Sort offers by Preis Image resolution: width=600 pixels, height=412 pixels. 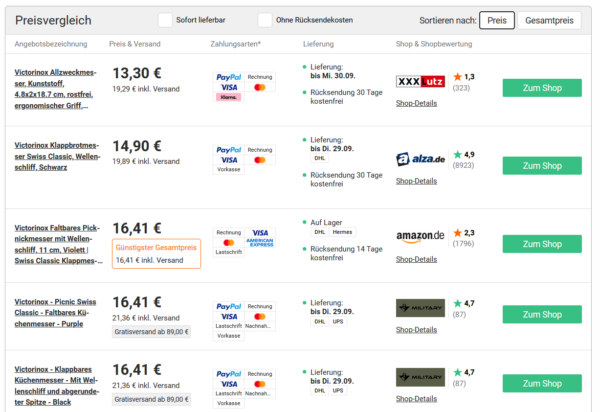[x=497, y=20]
